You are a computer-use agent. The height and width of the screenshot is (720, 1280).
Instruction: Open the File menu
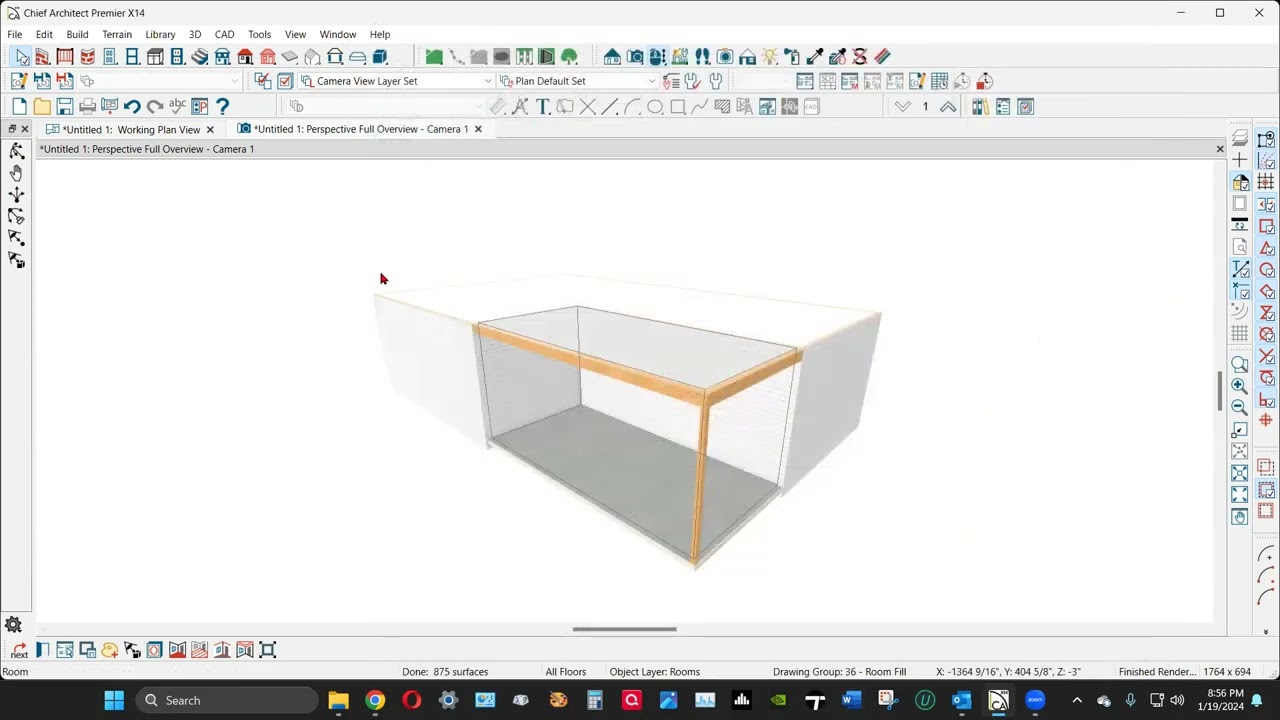(x=15, y=34)
